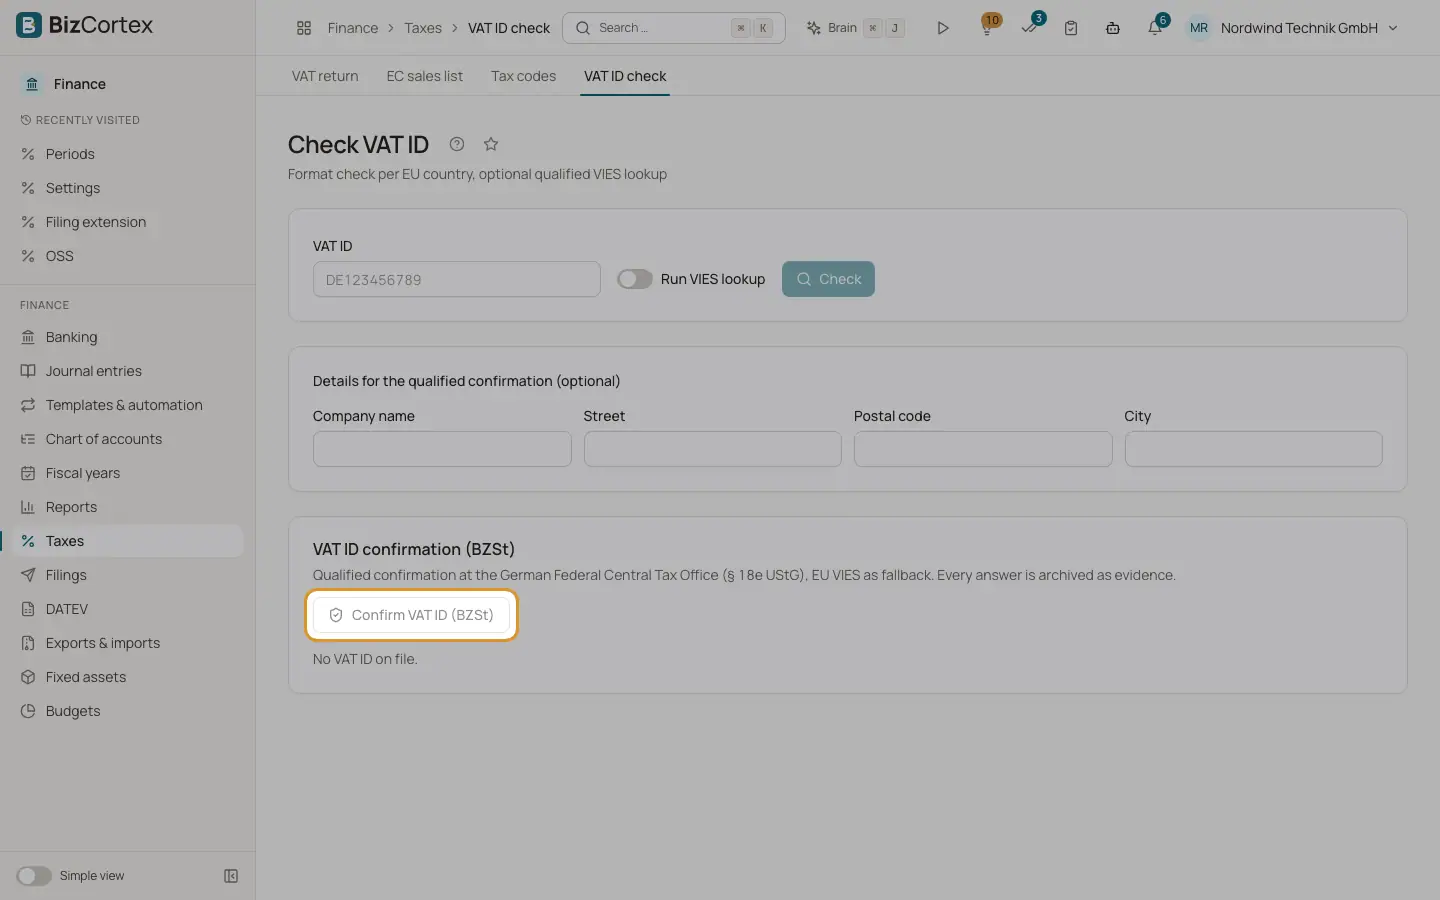Toggle the Simple view switch

(34, 876)
